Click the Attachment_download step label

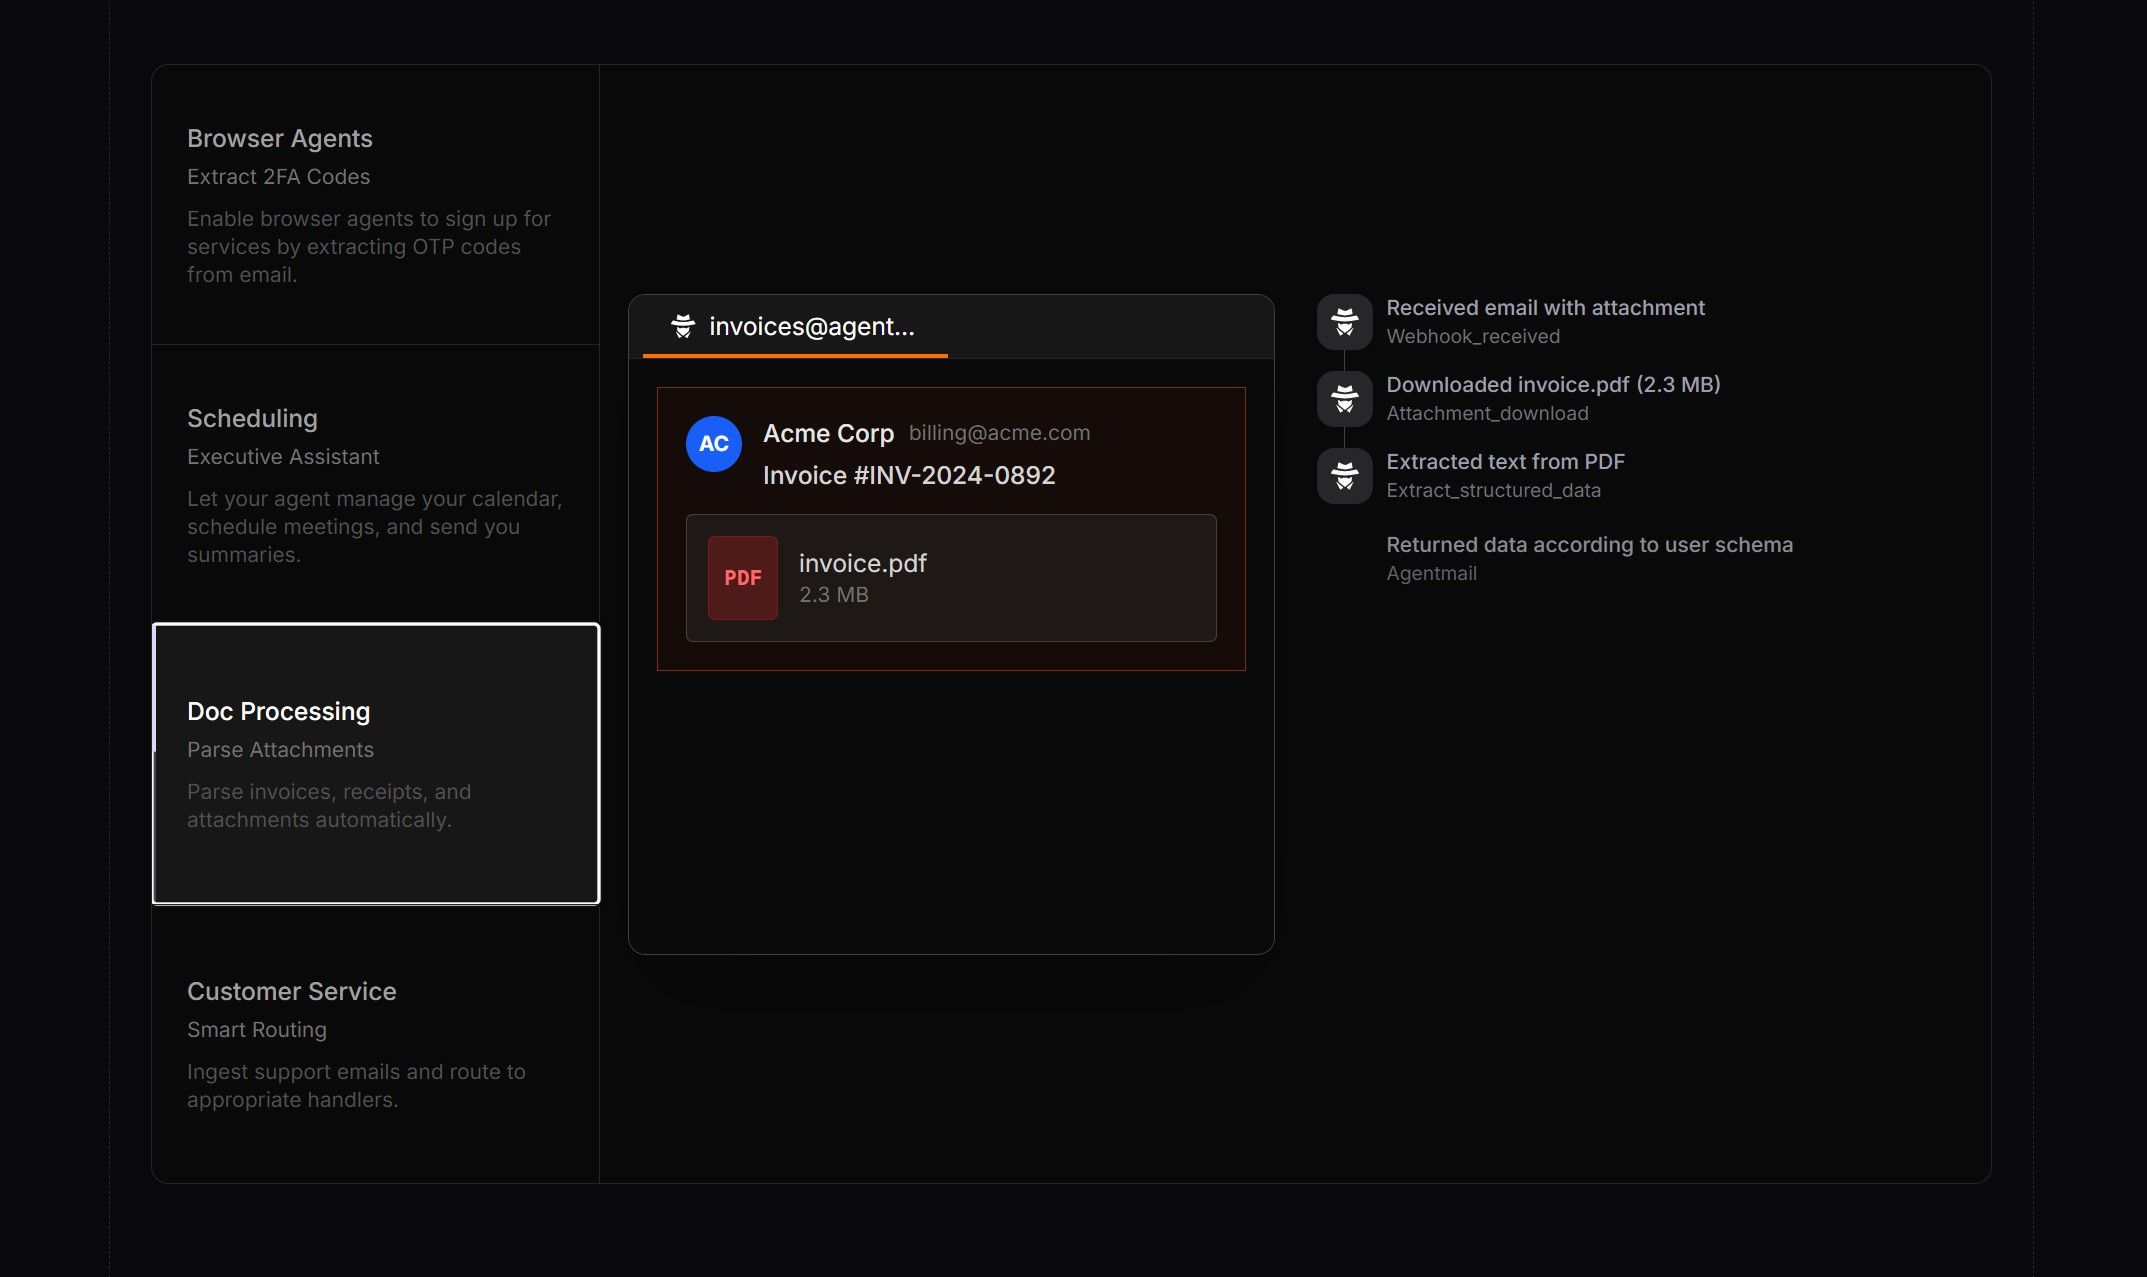tap(1486, 412)
